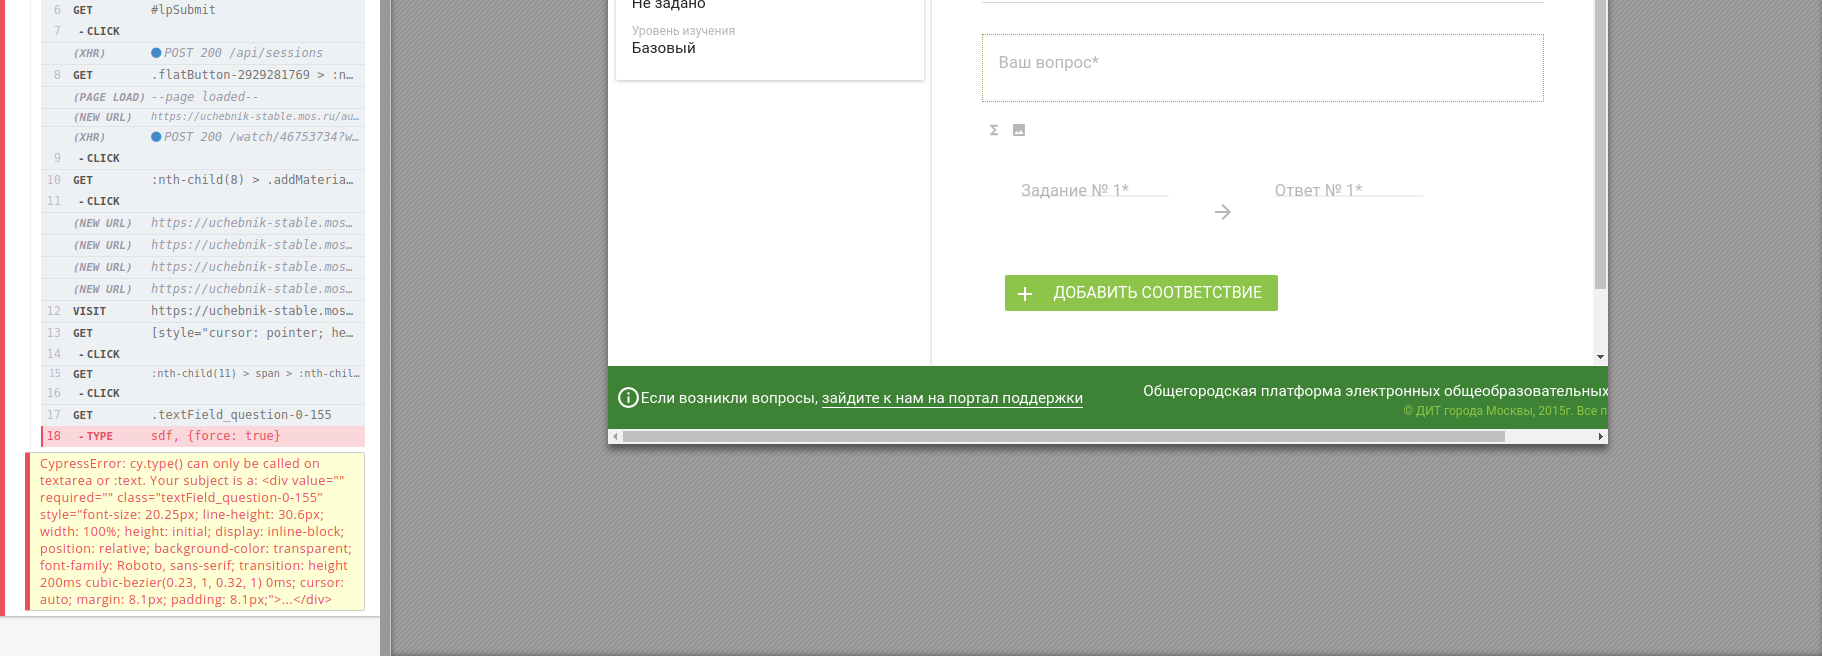This screenshot has height=656, width=1822.
Task: Select the failed TYPE sdf command row
Action: pyautogui.click(x=203, y=436)
